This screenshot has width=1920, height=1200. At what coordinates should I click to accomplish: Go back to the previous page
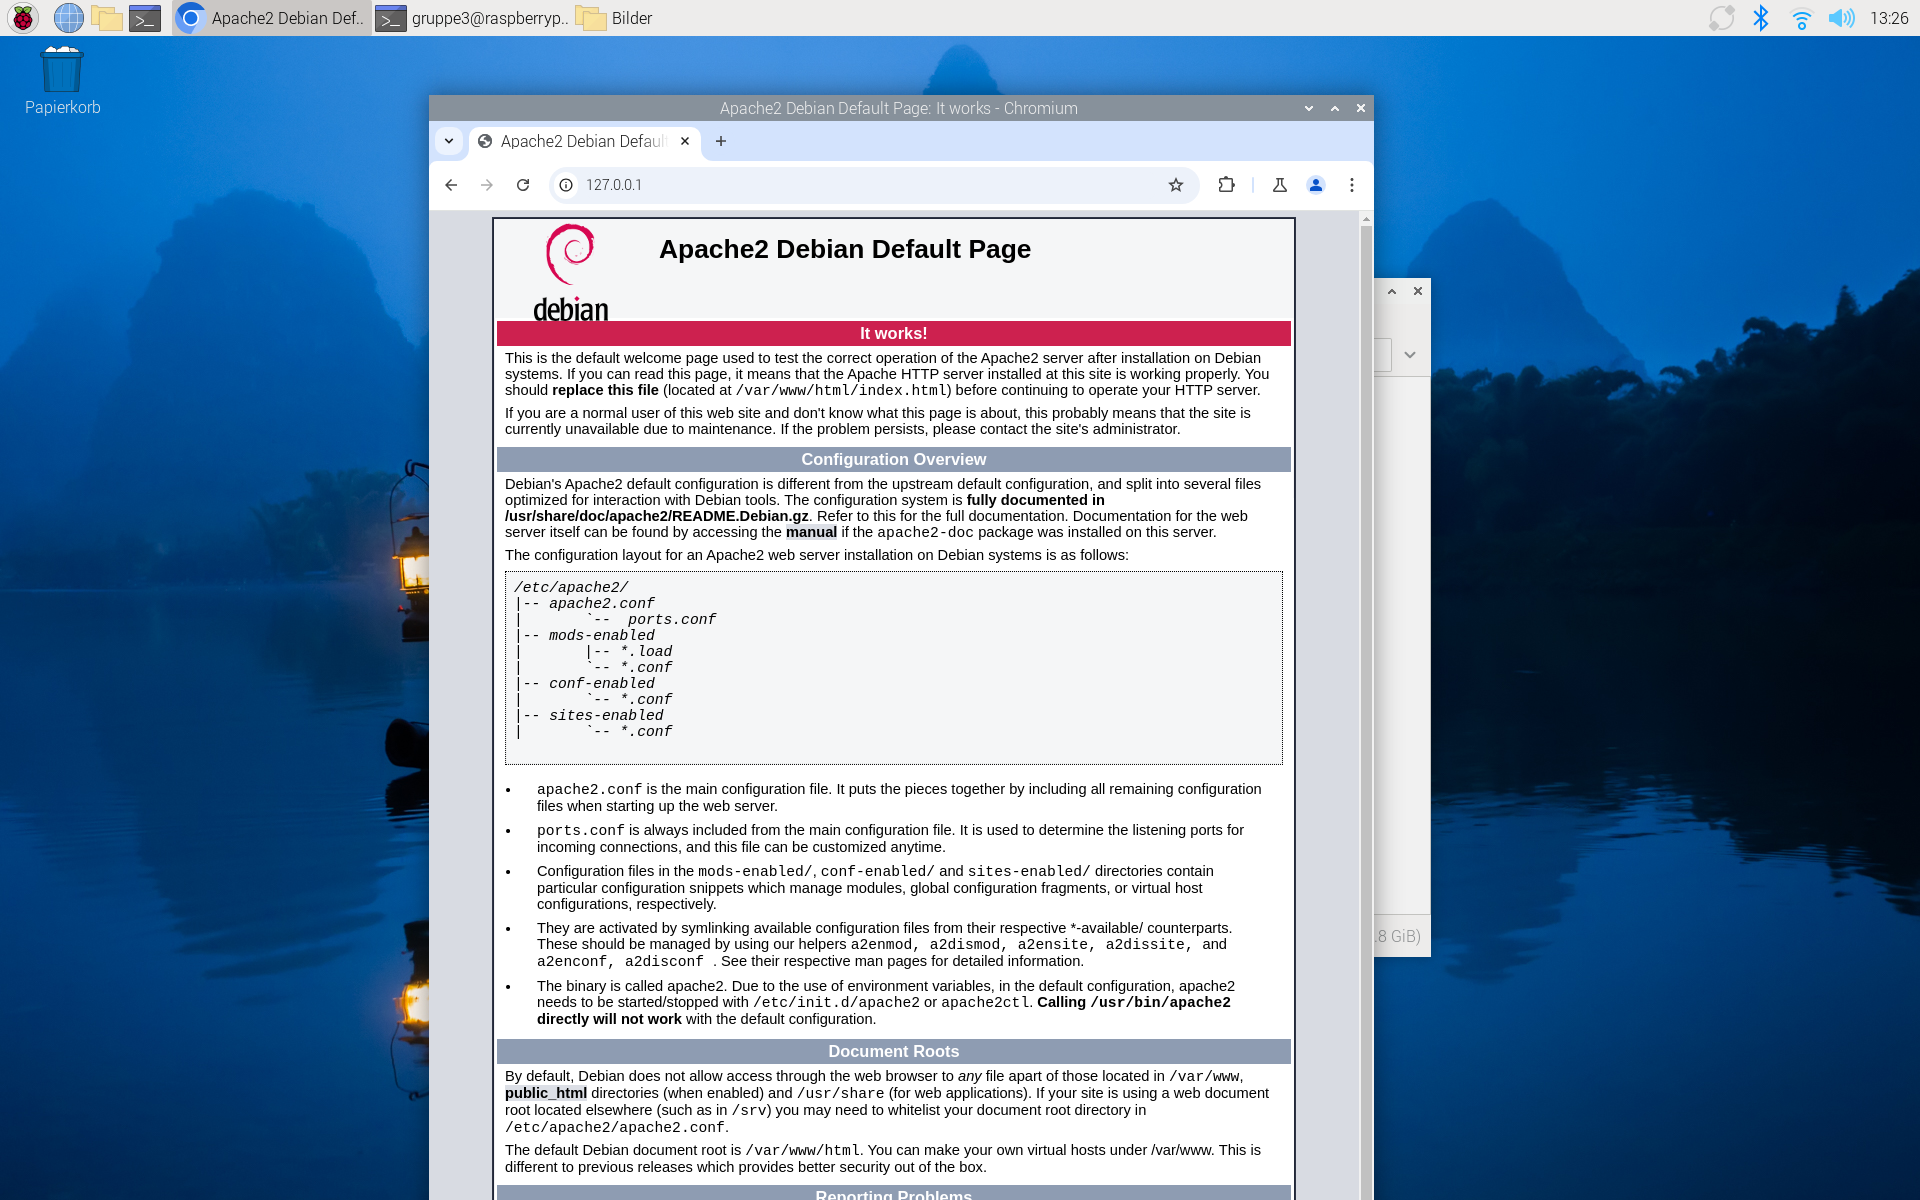(x=451, y=185)
